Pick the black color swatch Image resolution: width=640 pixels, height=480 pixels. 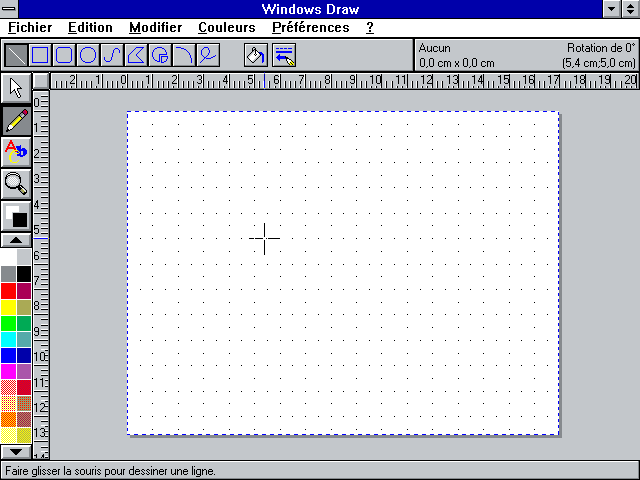(24, 274)
